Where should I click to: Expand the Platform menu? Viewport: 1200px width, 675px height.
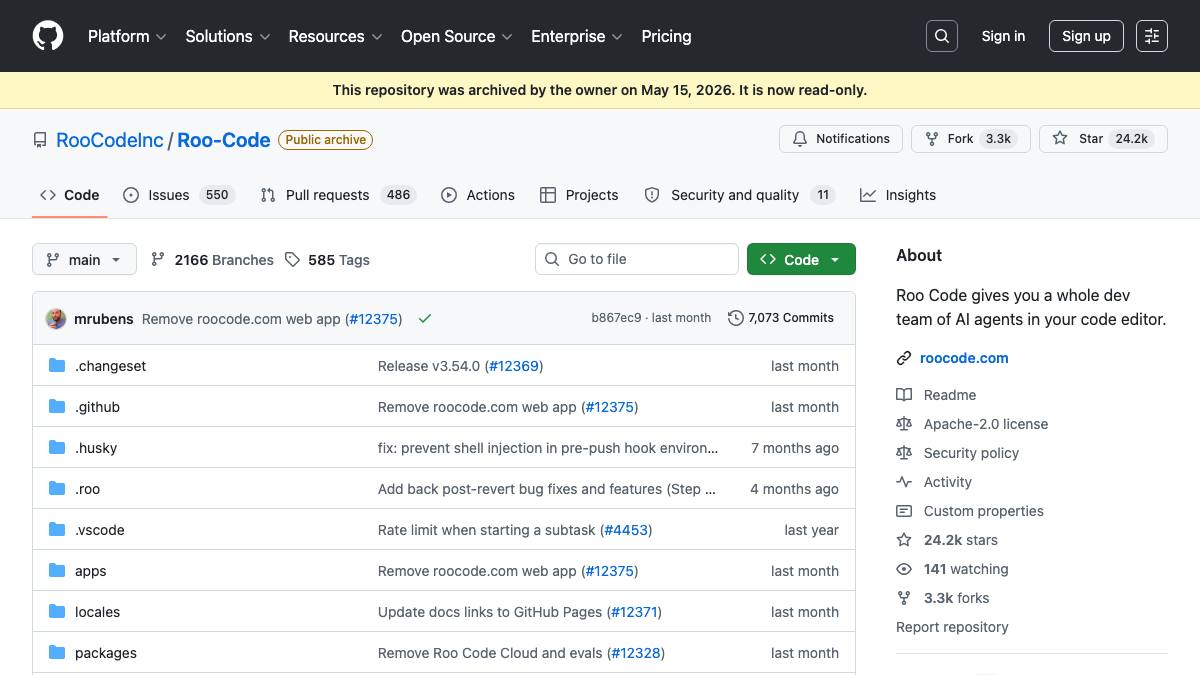127,36
